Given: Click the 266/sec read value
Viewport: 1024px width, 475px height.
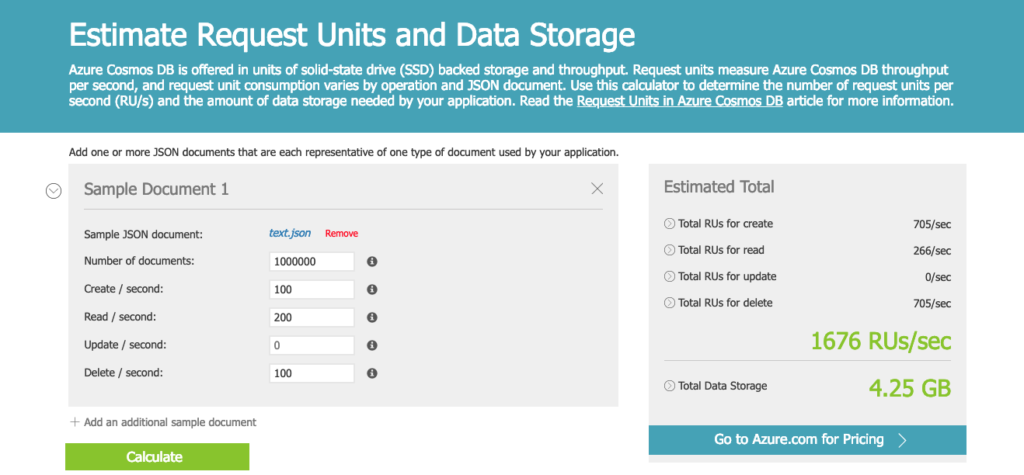Looking at the screenshot, I should (x=932, y=251).
